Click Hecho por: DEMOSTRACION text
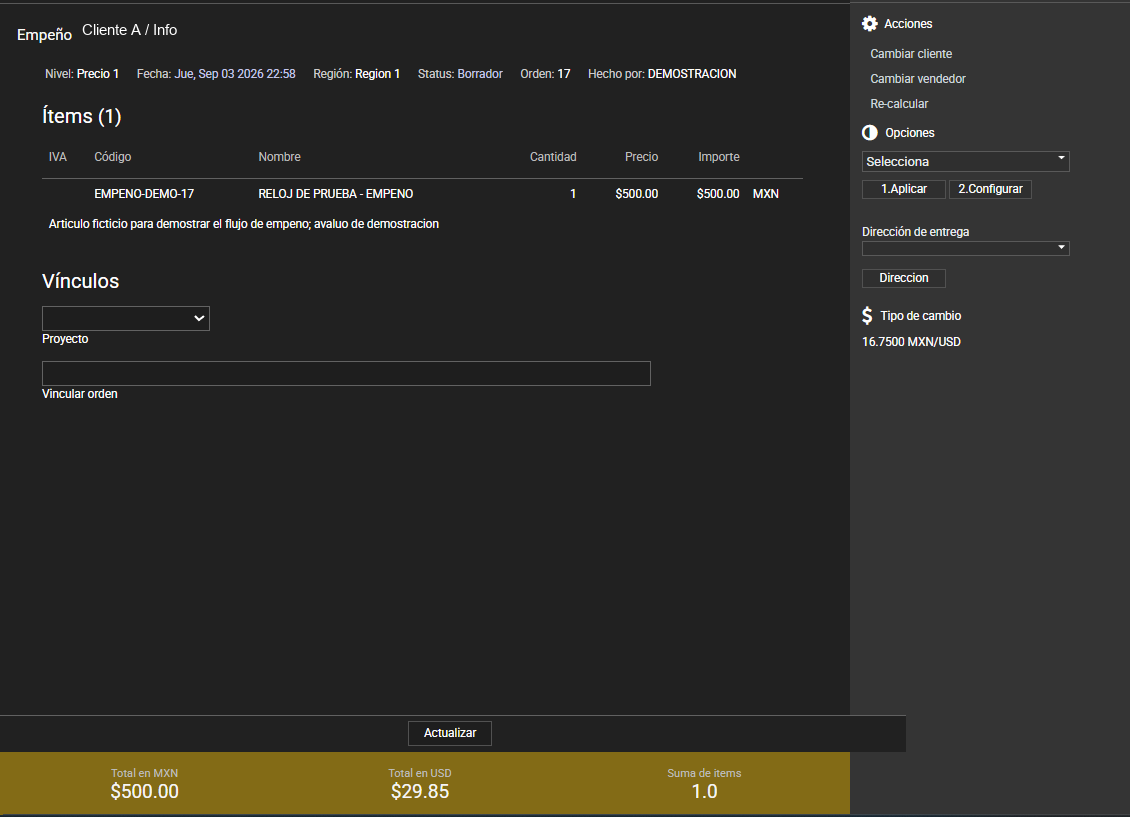 click(662, 74)
